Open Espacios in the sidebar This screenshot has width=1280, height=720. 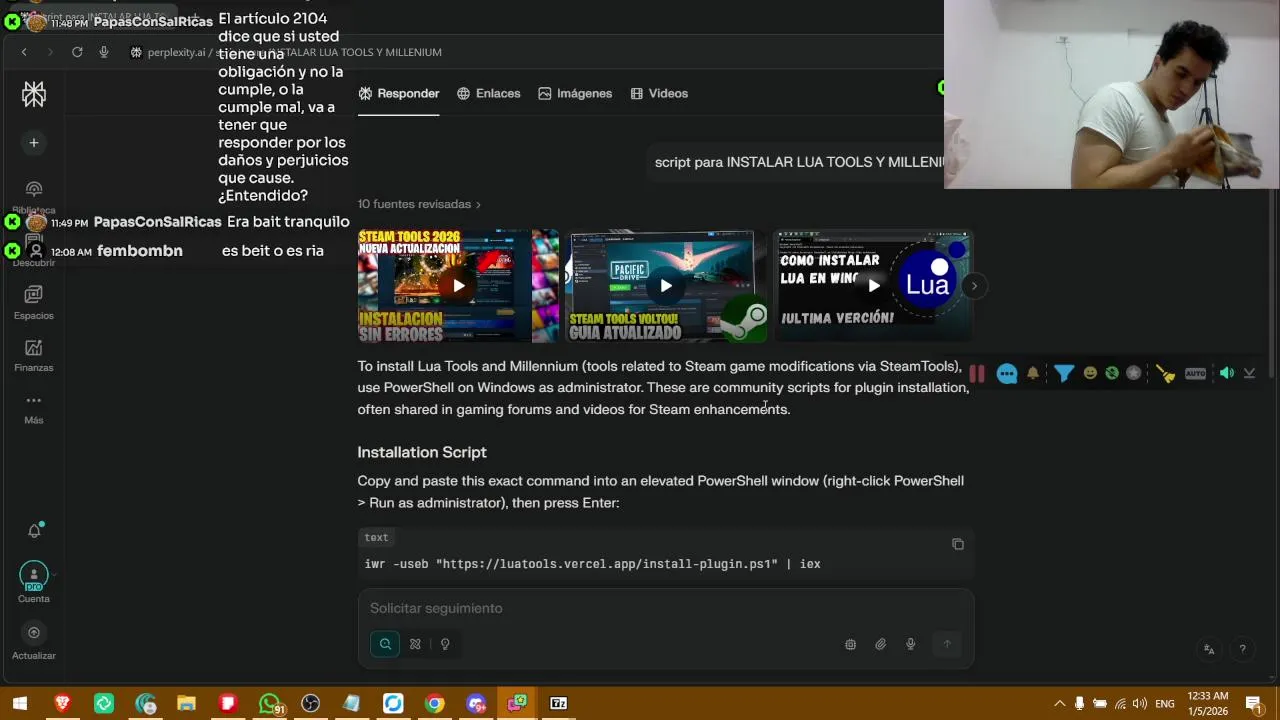(34, 303)
